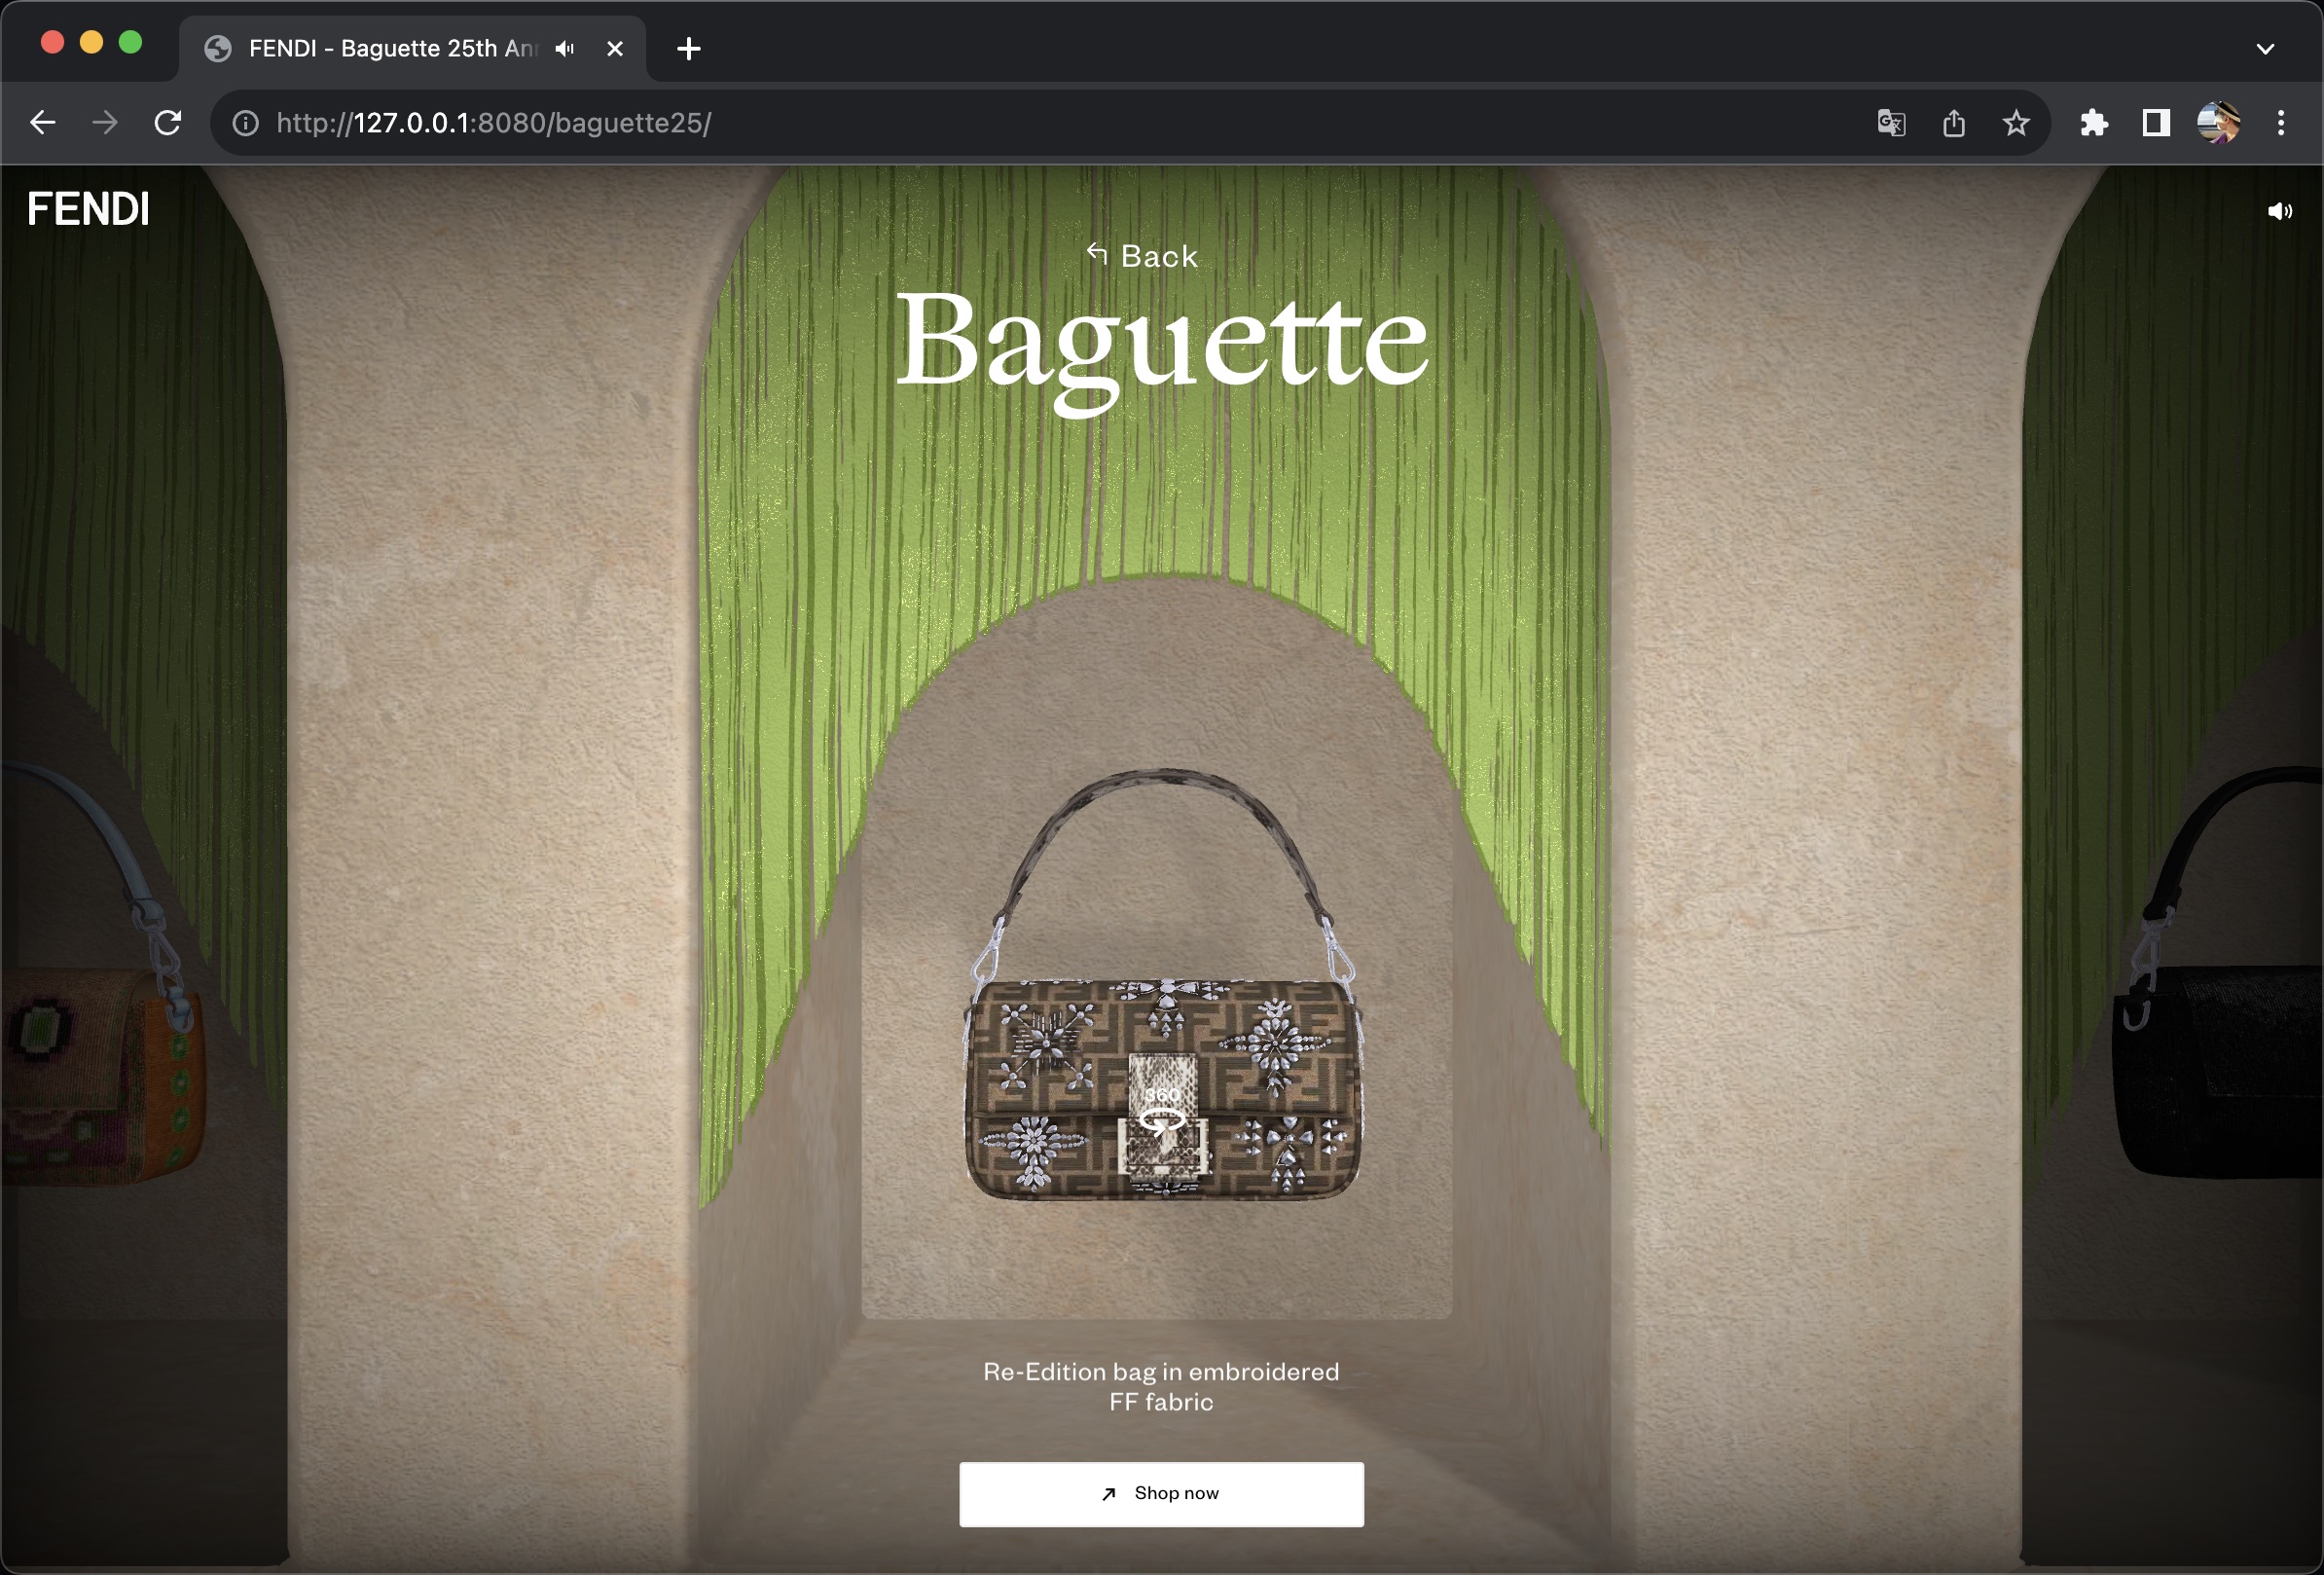Click the Back link above Baguette
Screen dimensions: 2324x1575
coord(1142,256)
